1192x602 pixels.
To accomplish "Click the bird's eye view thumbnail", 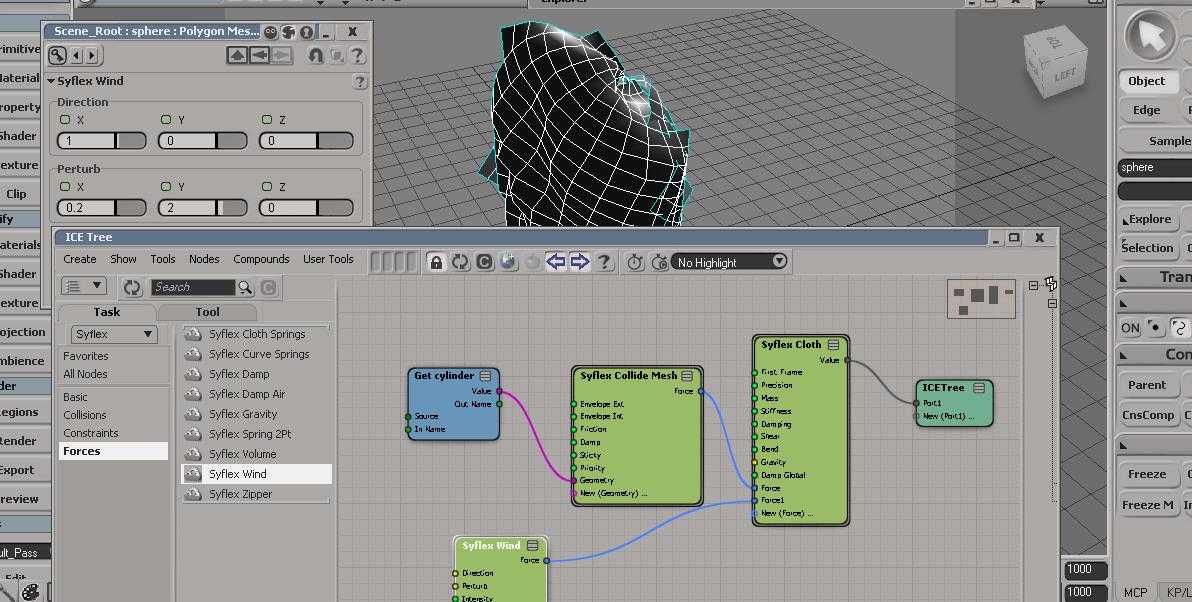I will tap(981, 298).
